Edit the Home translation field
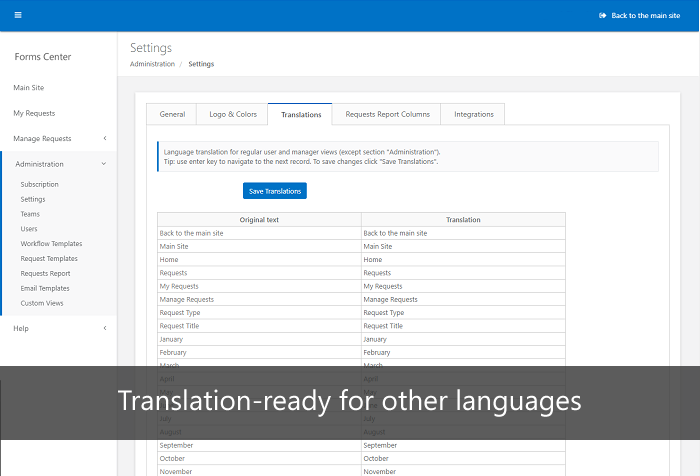700x476 pixels. [x=463, y=259]
